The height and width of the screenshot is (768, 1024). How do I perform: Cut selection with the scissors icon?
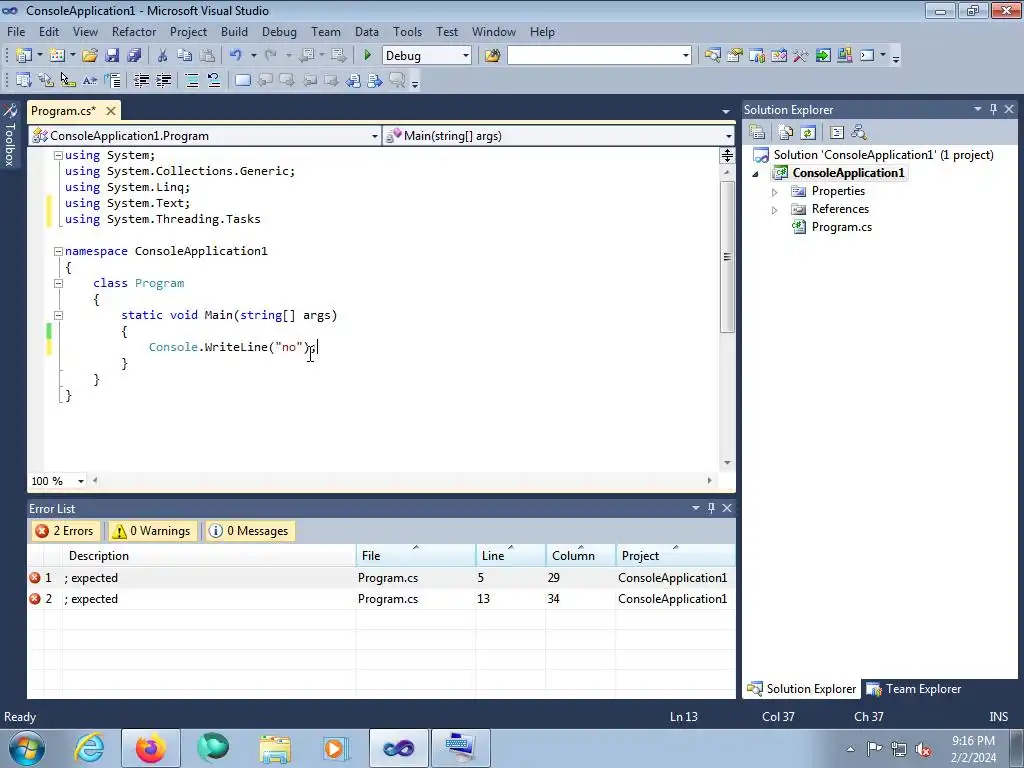162,56
